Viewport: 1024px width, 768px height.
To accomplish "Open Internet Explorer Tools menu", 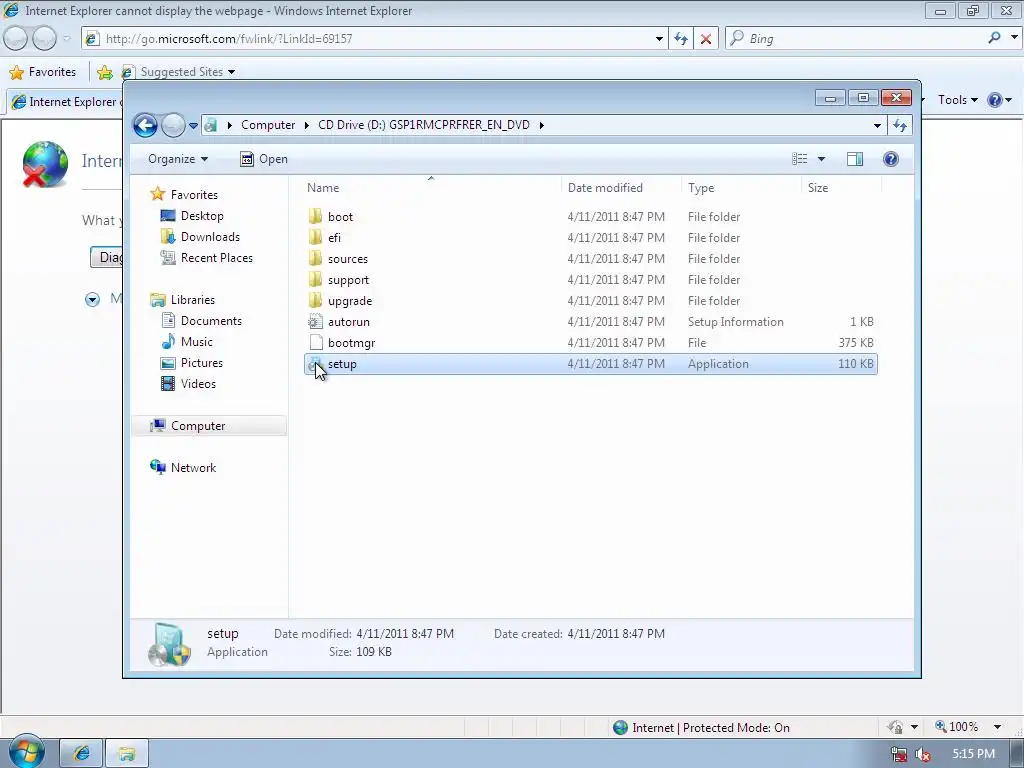I will (958, 100).
